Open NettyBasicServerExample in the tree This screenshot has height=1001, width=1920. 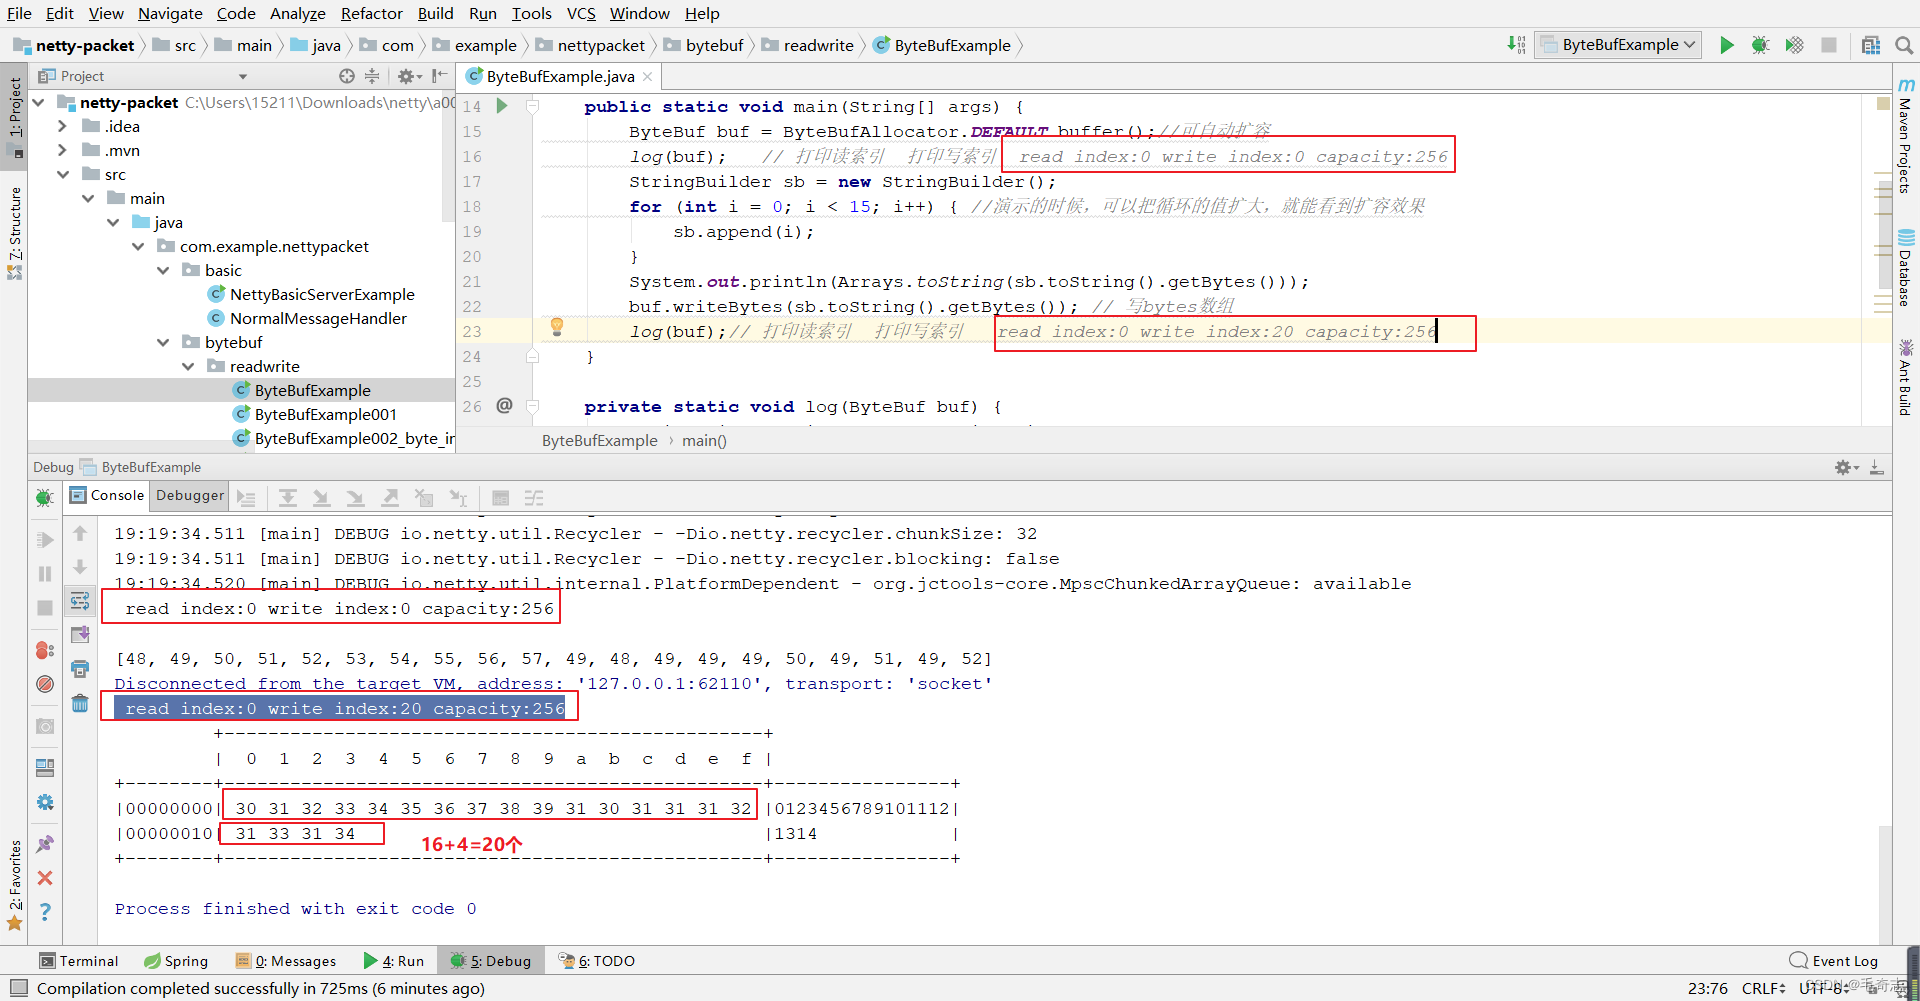pyautogui.click(x=322, y=294)
